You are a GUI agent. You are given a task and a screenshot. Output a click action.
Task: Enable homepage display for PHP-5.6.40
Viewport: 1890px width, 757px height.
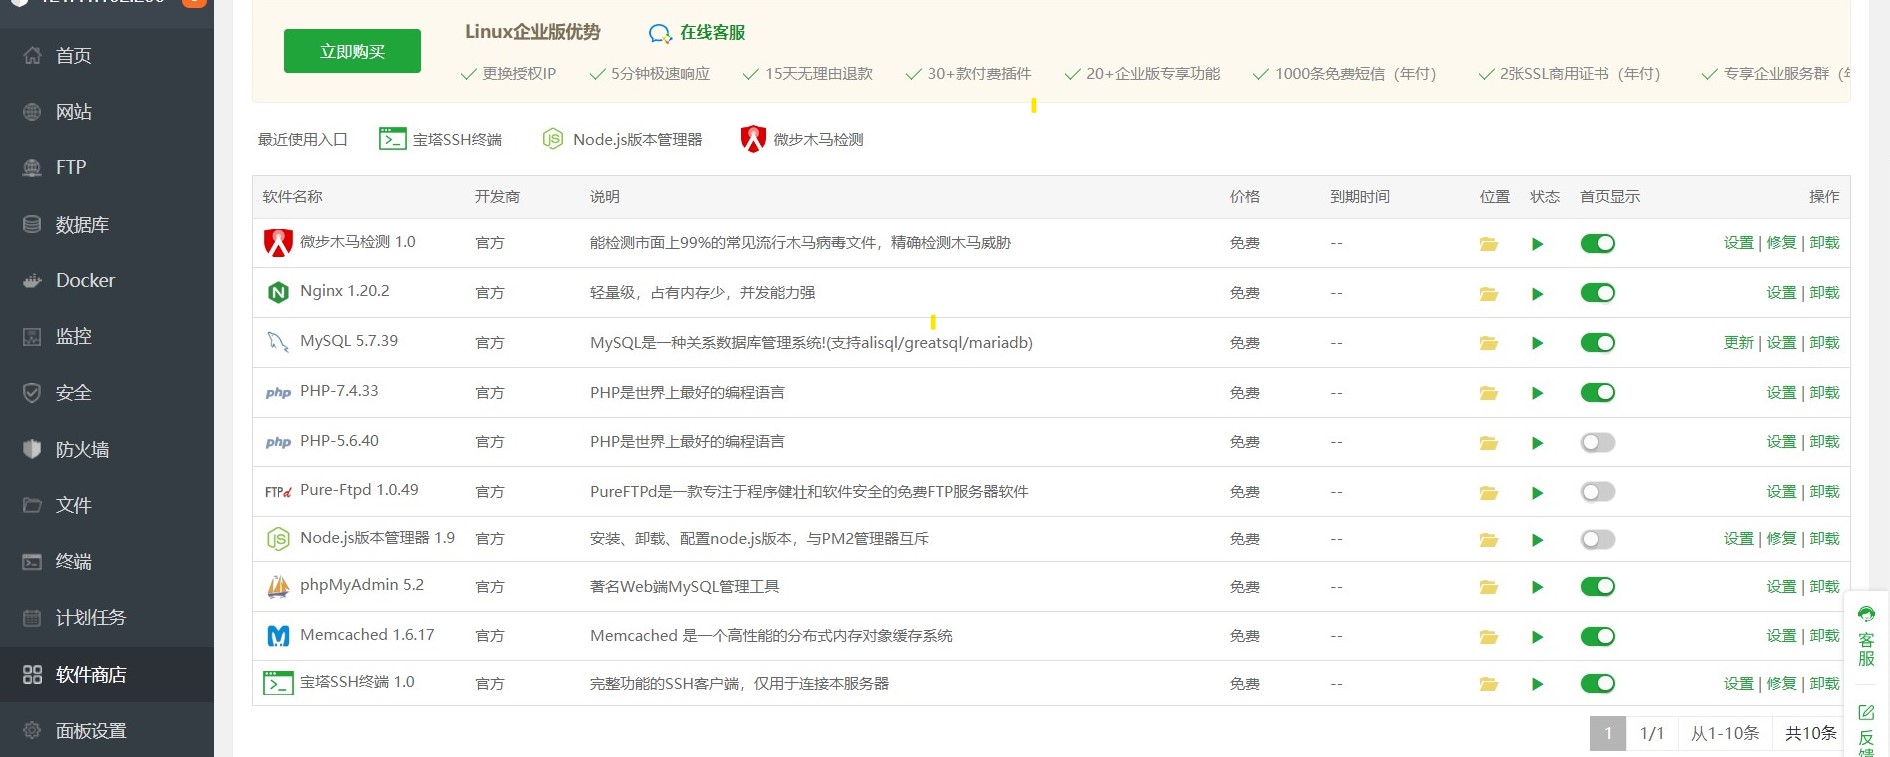[1598, 442]
